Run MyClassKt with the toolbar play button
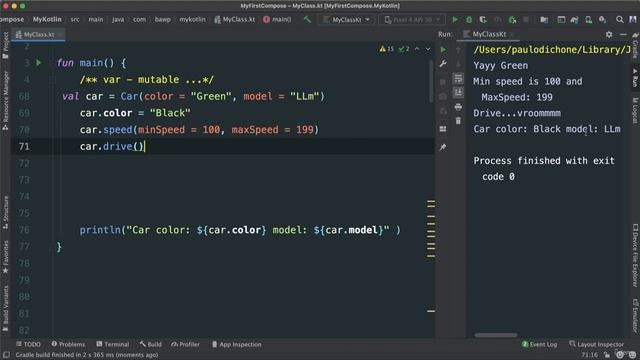The height and width of the screenshot is (360, 640). click(455, 19)
